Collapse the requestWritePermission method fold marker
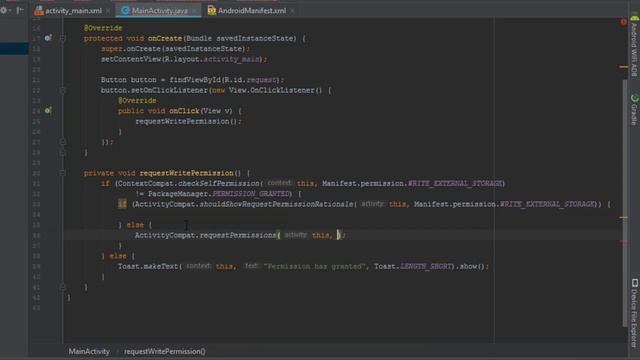This screenshot has height=360, width=640. 63,173
